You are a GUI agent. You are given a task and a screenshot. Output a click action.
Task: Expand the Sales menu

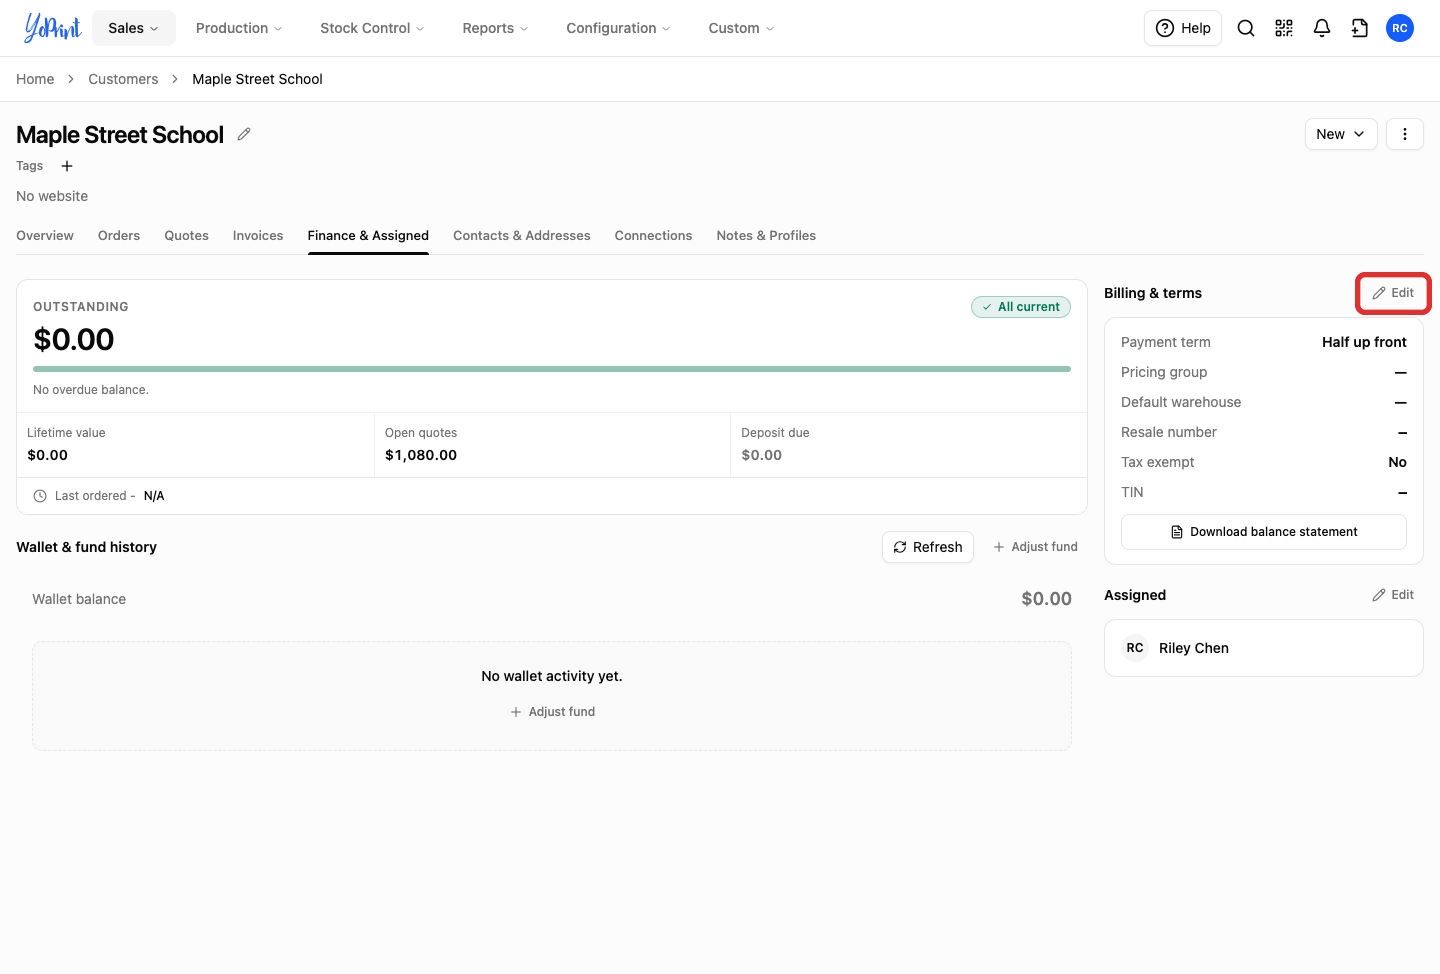pyautogui.click(x=134, y=28)
